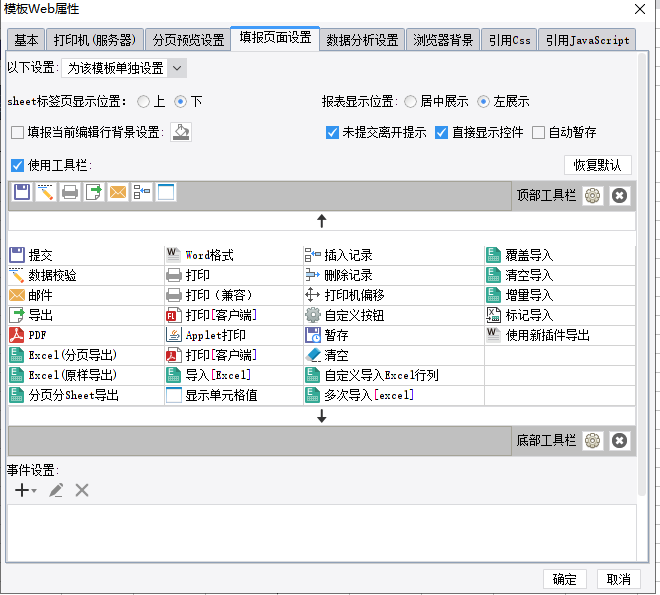Viewport: 660px width, 595px height.
Task: Switch to 数据分析设置 tab
Action: coord(362,40)
